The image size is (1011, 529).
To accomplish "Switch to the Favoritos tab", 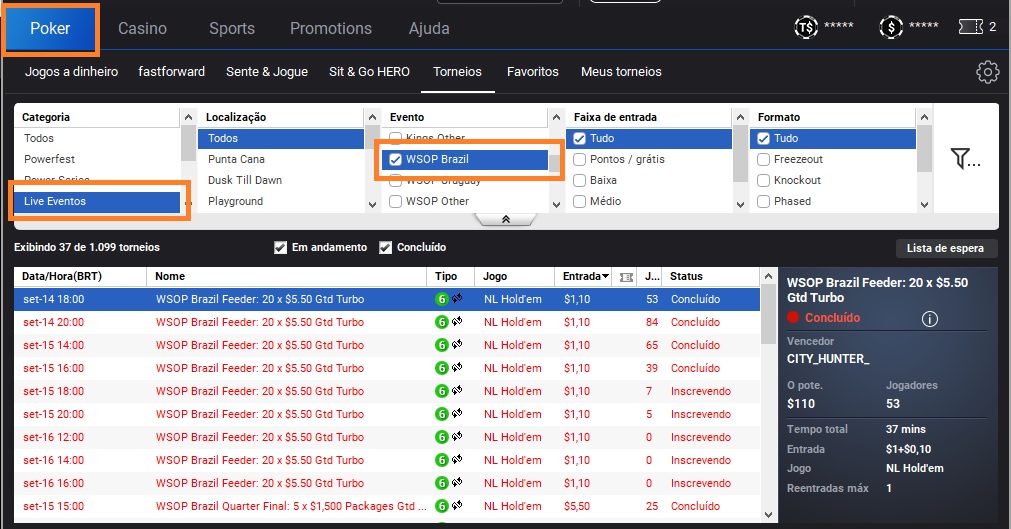I will coord(533,72).
